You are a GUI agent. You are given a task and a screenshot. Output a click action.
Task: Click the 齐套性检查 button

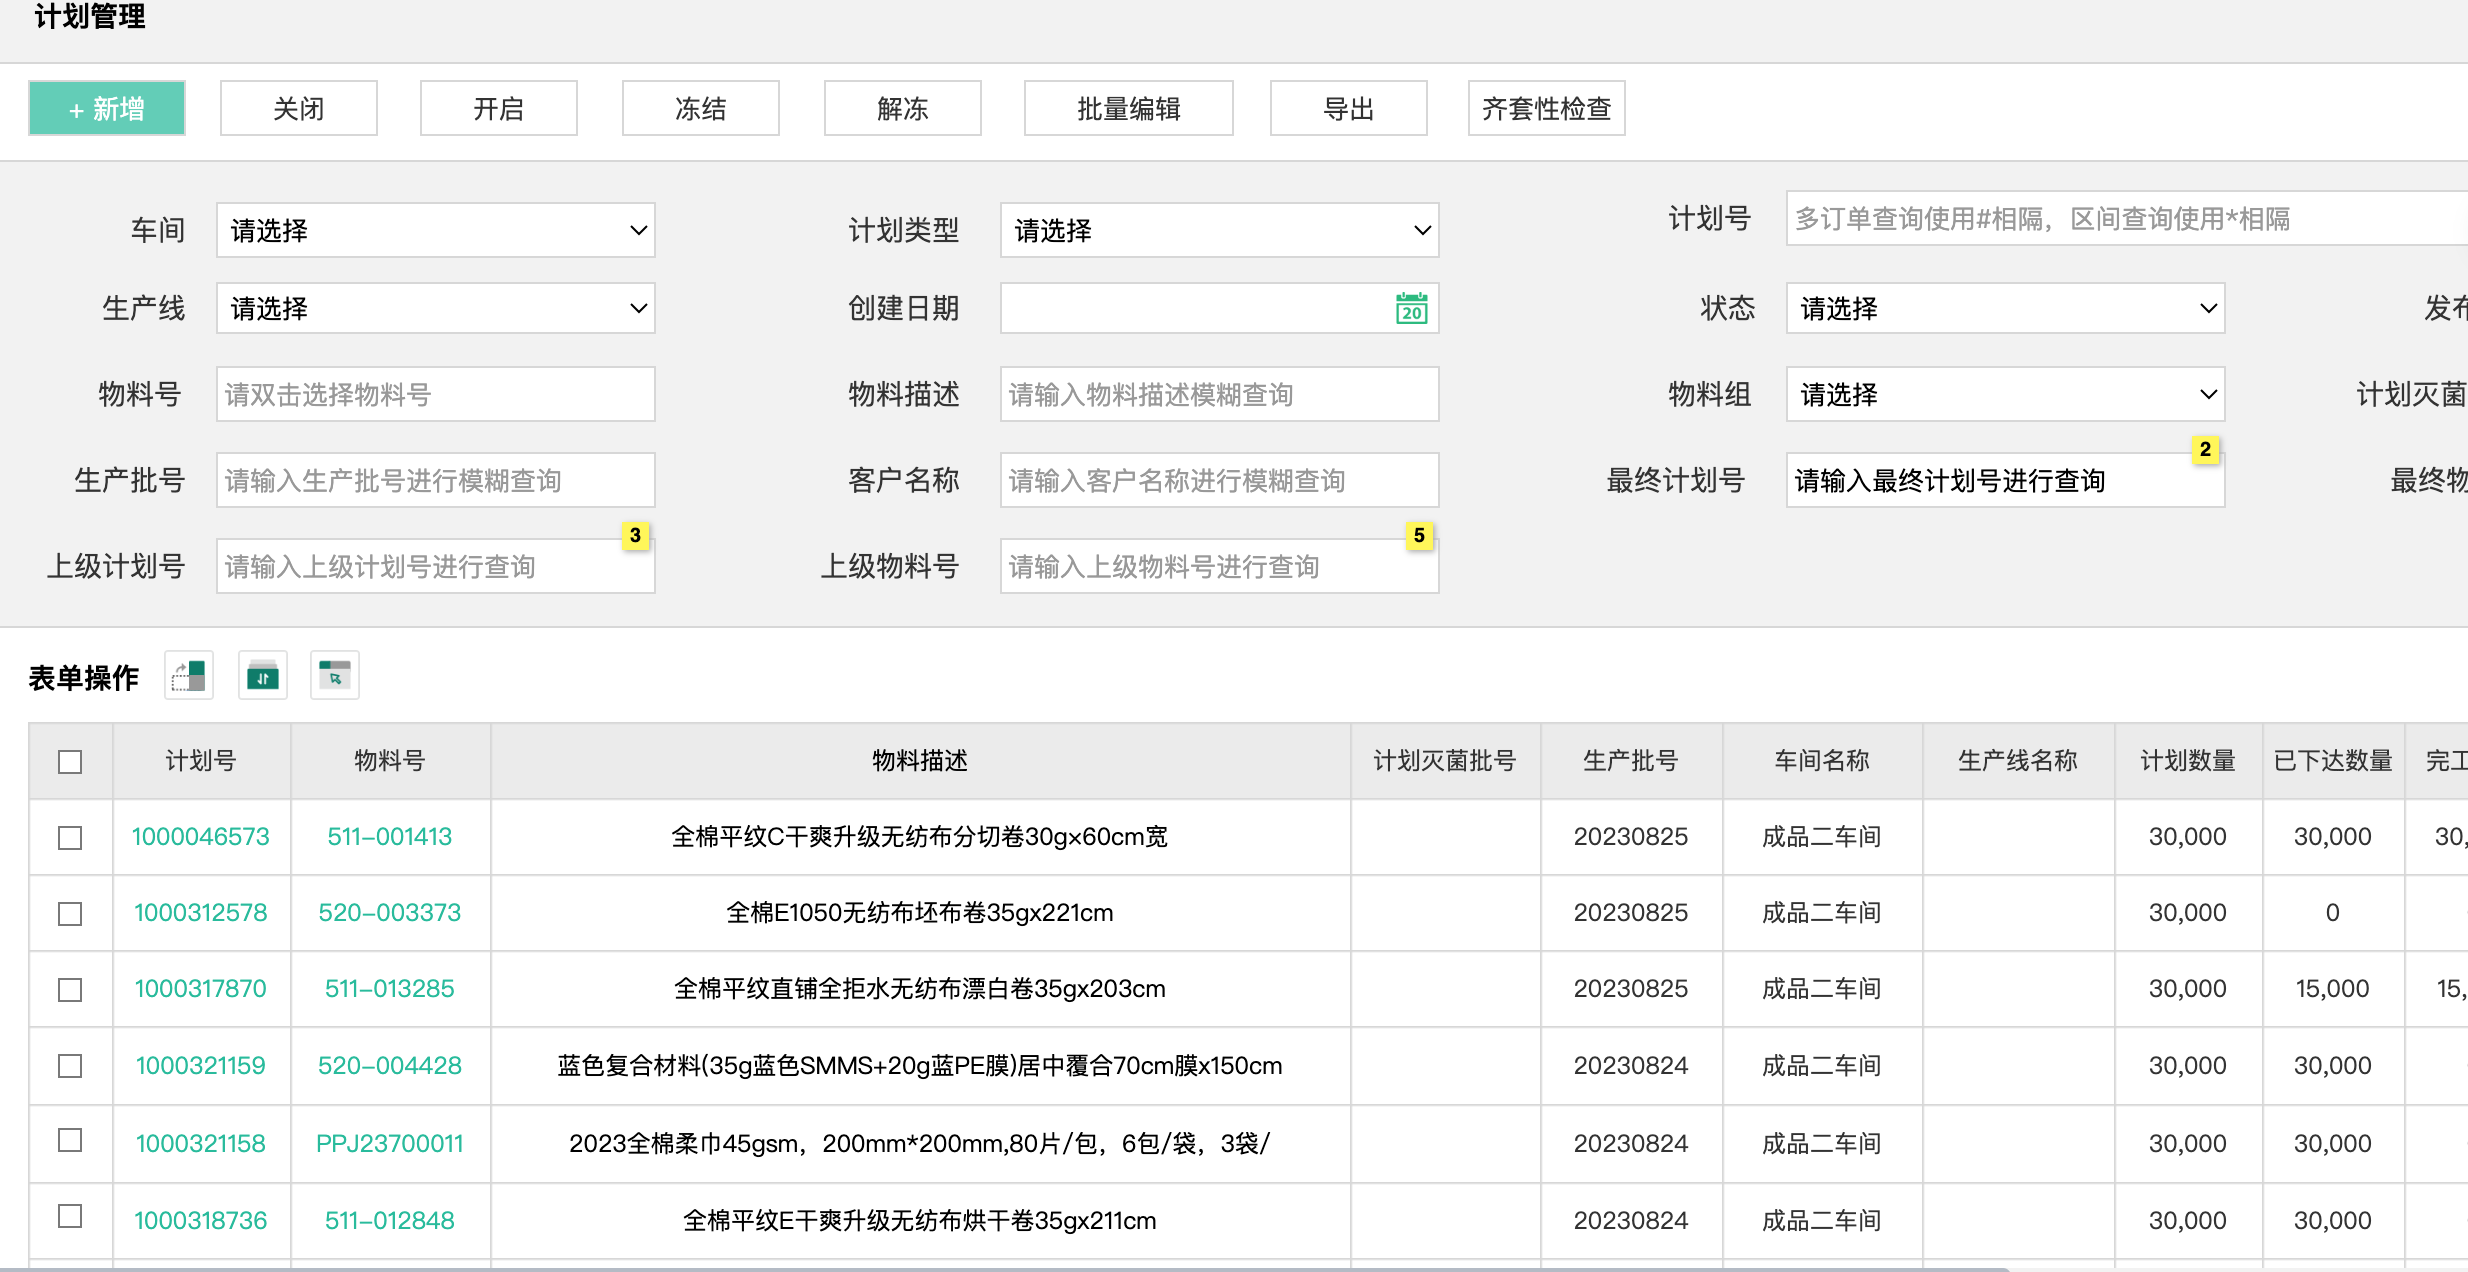[1547, 108]
